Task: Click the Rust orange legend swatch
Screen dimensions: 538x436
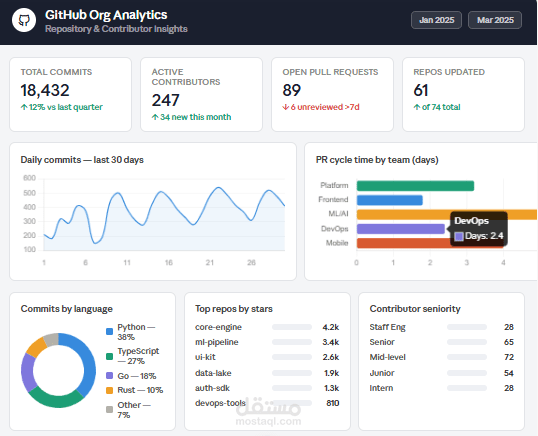Action: [109, 390]
